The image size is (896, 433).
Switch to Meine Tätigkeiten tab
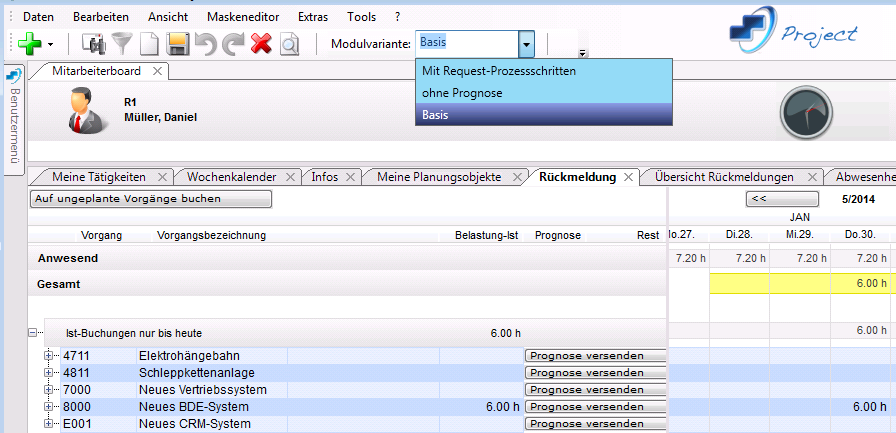pyautogui.click(x=98, y=177)
